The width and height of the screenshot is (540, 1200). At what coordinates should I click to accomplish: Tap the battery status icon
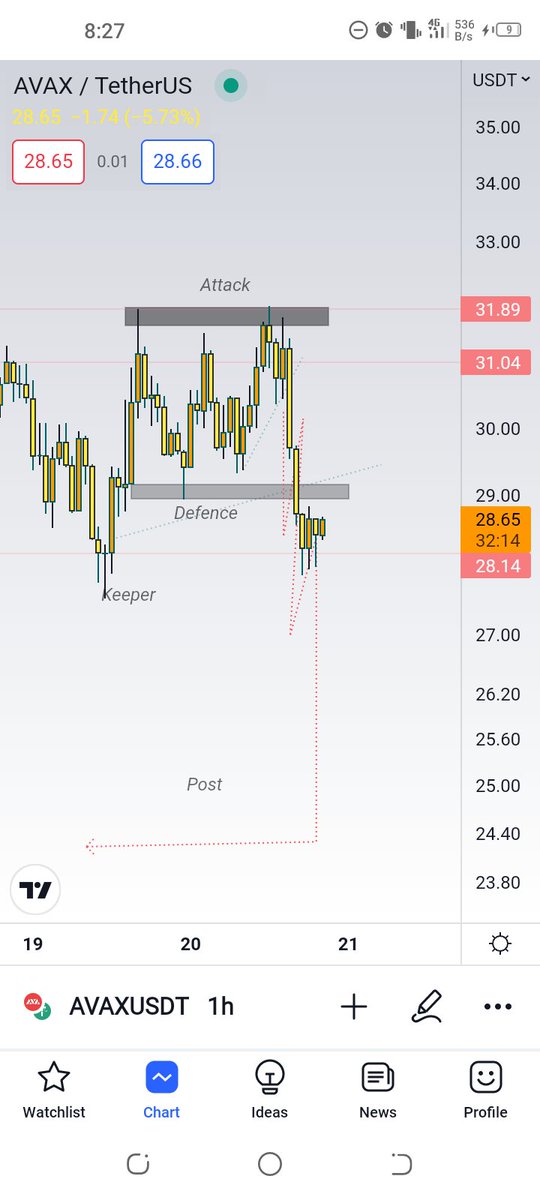point(509,31)
